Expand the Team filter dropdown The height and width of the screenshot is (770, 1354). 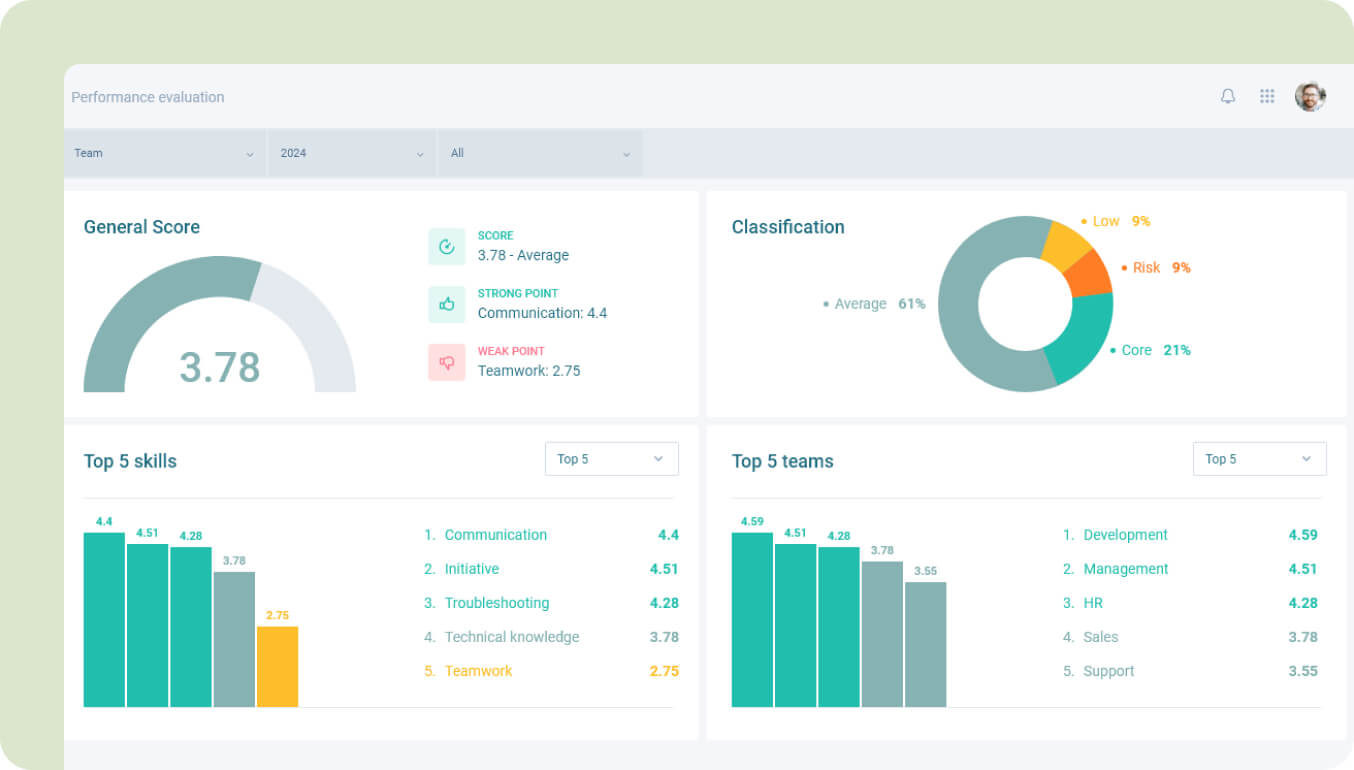(165, 153)
